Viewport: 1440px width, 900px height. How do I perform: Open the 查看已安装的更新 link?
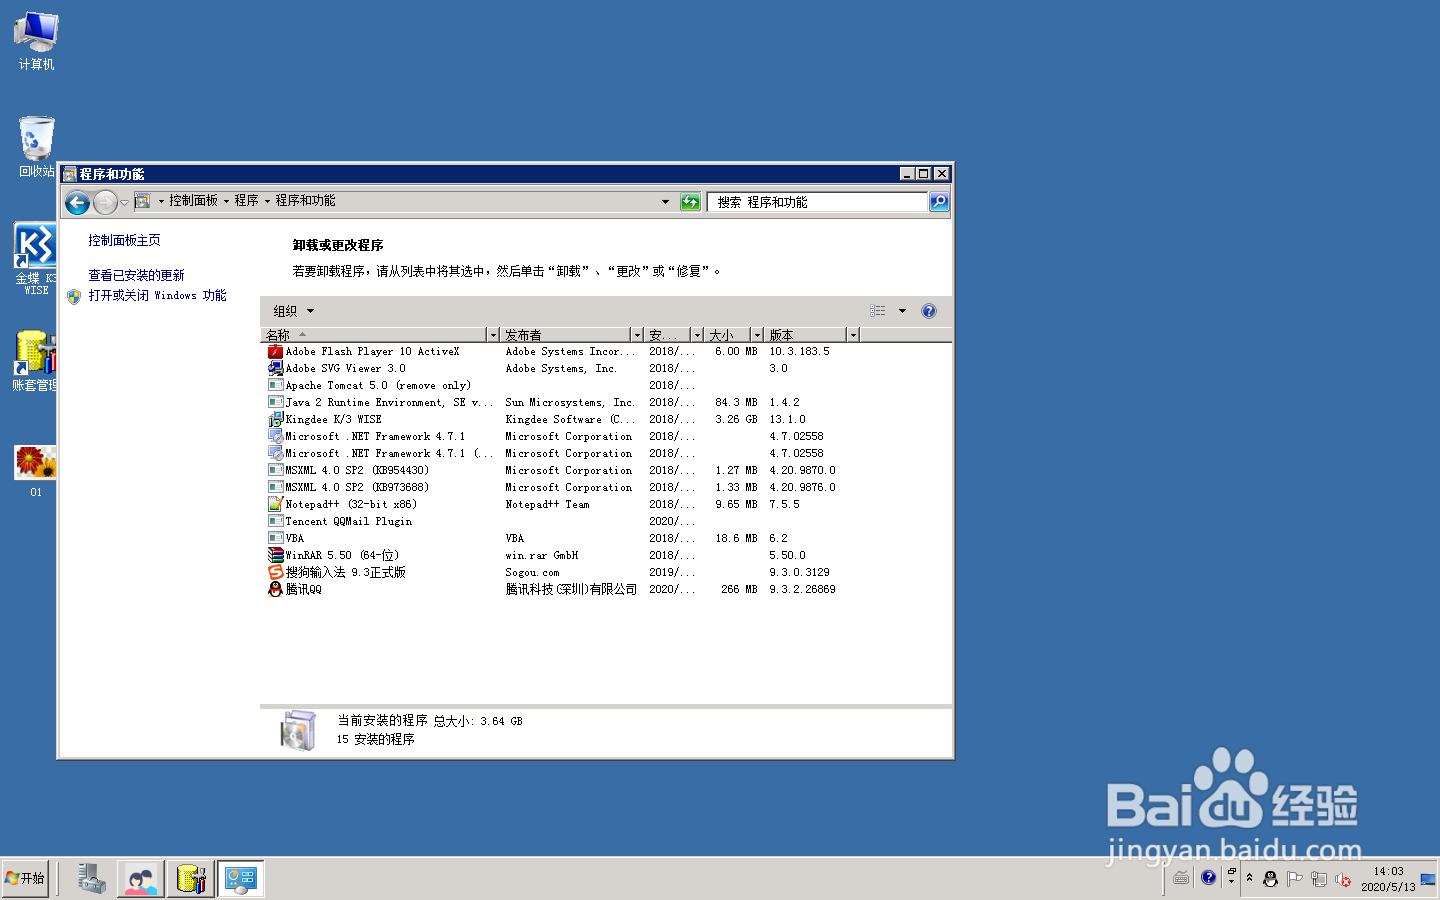click(x=136, y=276)
